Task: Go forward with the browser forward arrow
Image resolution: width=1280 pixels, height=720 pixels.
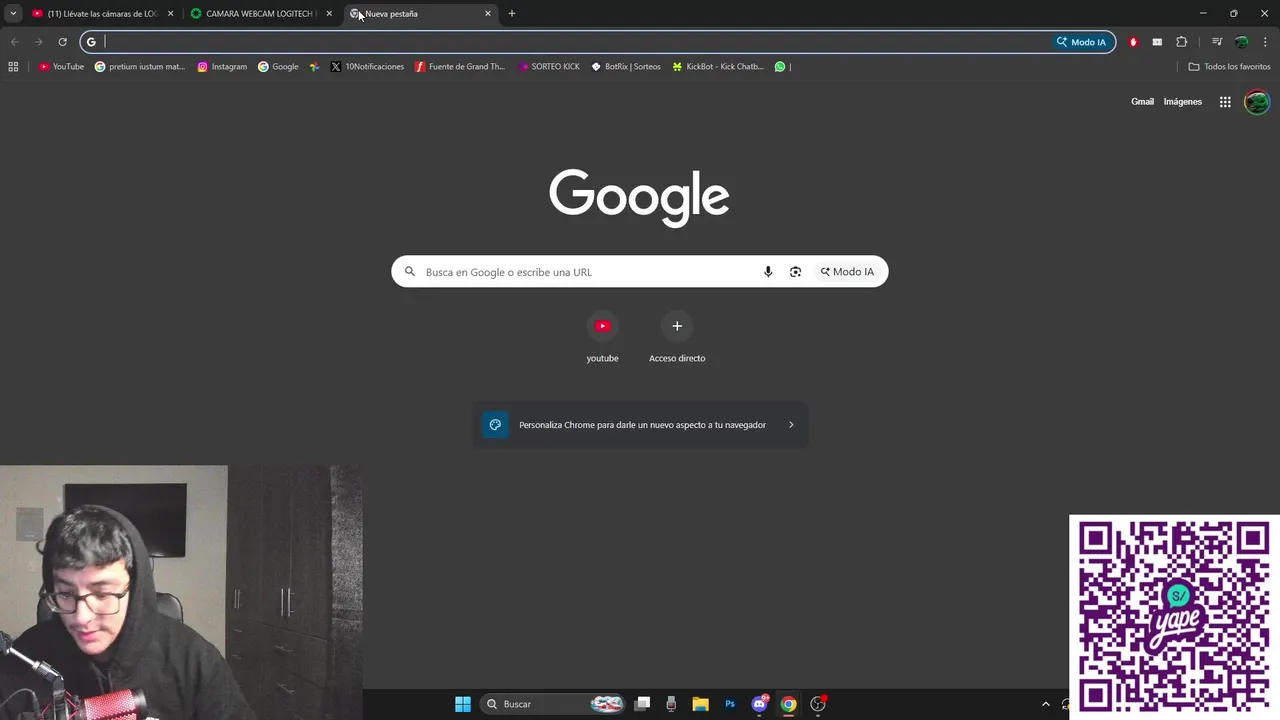Action: click(x=38, y=42)
